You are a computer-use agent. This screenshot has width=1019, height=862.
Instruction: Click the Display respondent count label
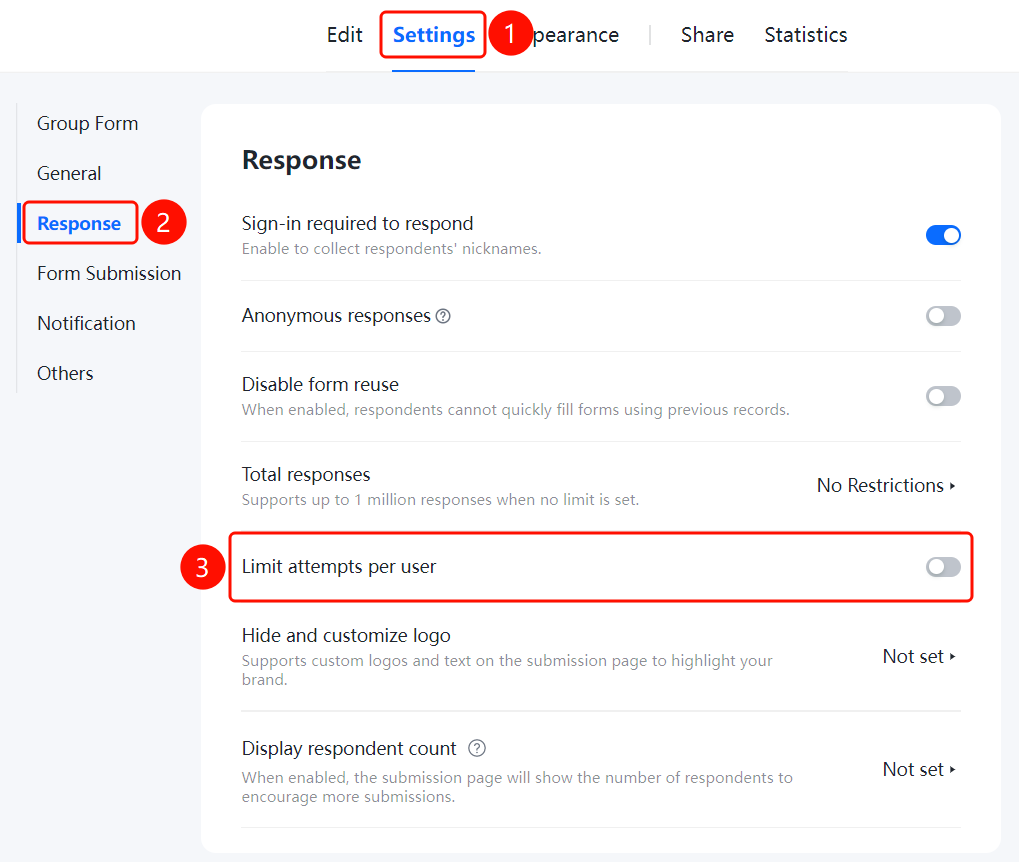click(x=349, y=748)
